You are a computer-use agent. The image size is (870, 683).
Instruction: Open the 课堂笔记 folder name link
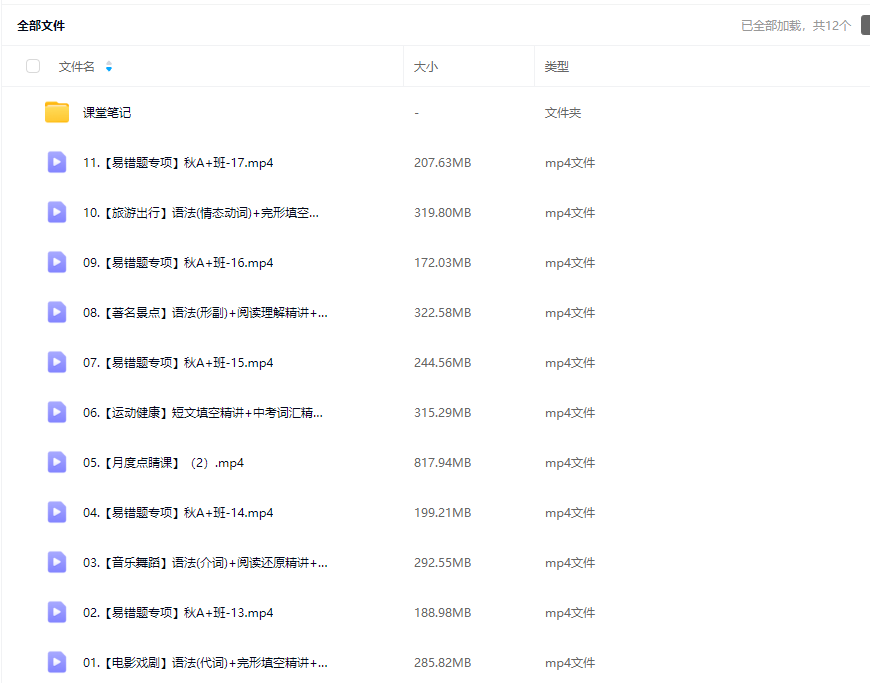pyautogui.click(x=107, y=113)
